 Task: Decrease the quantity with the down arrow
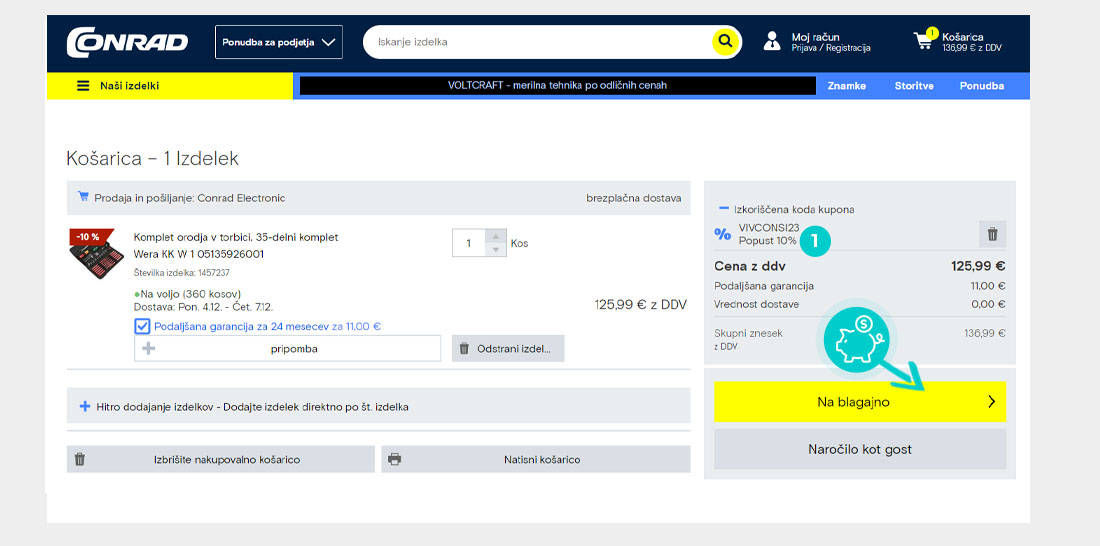[496, 249]
